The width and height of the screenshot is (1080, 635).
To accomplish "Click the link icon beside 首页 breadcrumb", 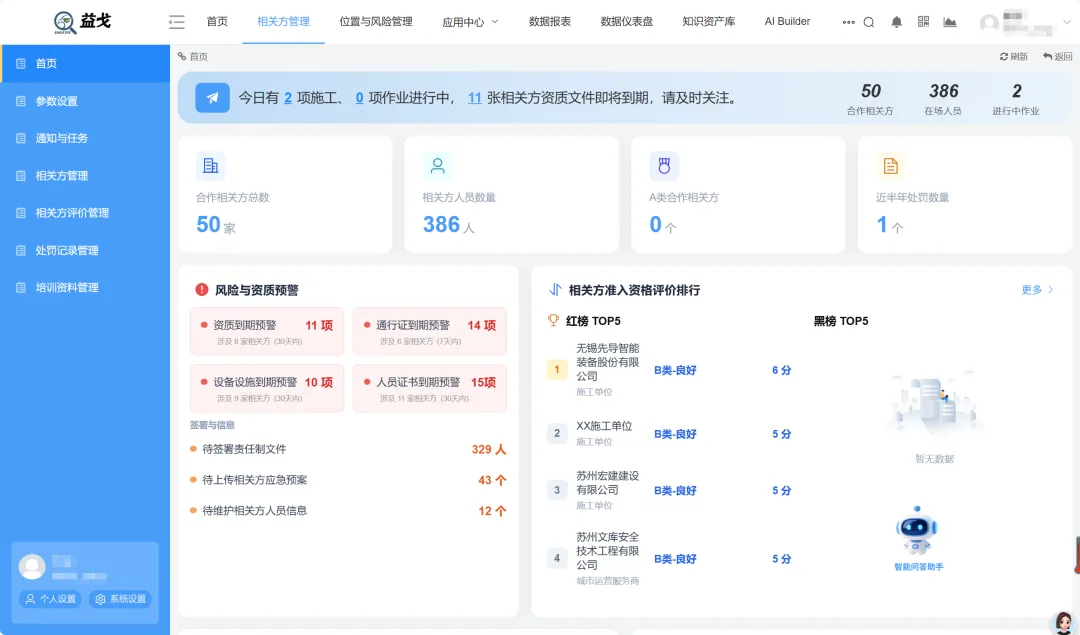I will [182, 56].
